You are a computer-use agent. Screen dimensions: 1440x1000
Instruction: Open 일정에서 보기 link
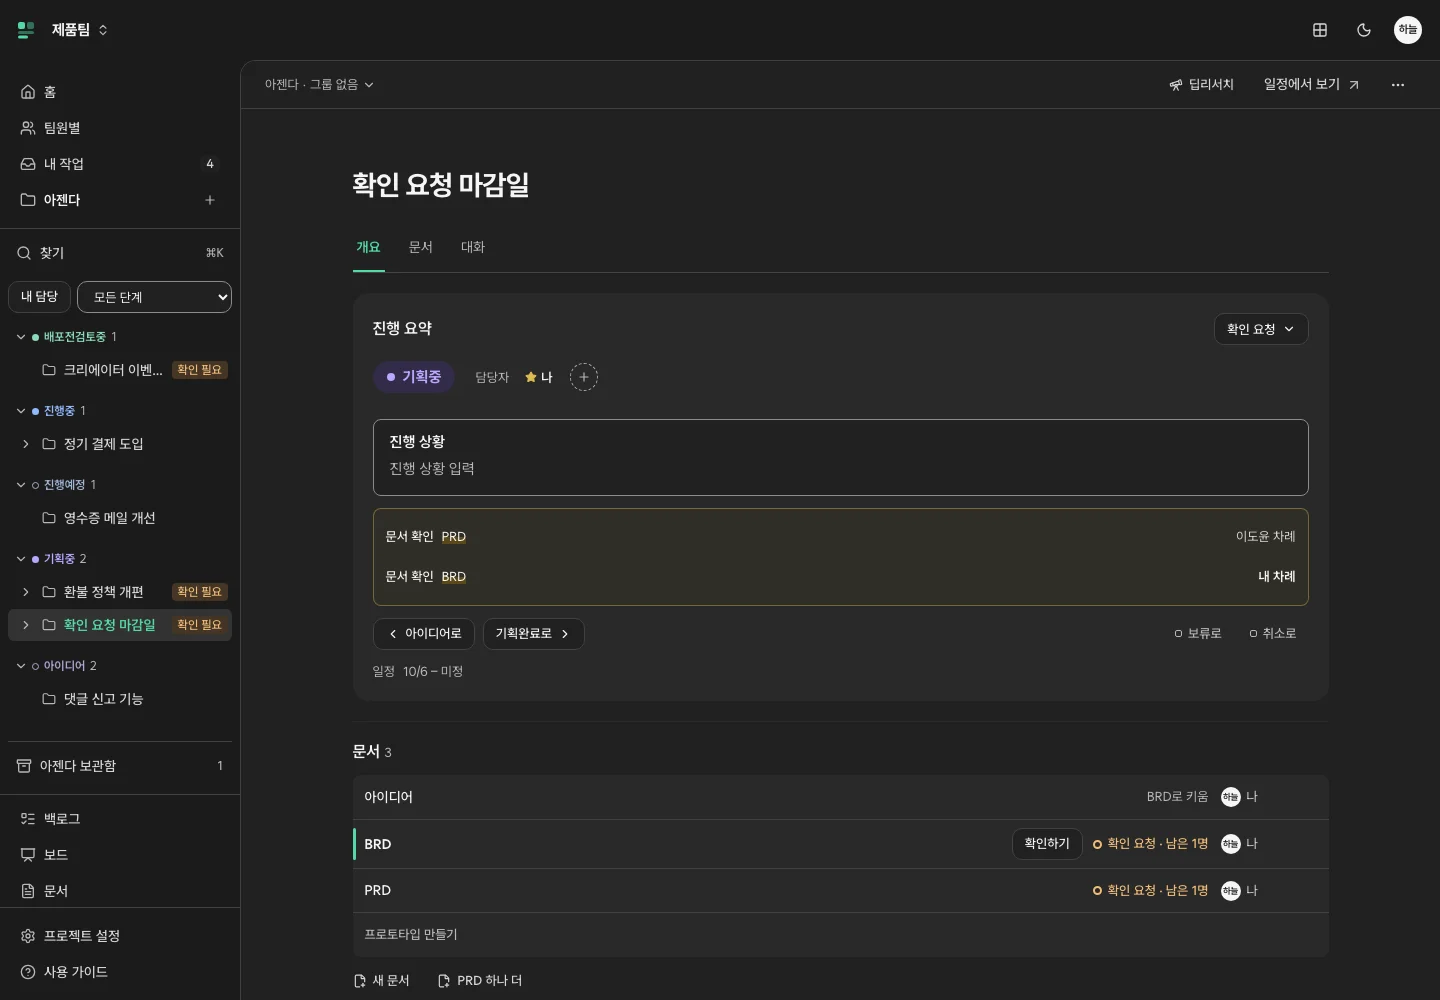[1311, 85]
